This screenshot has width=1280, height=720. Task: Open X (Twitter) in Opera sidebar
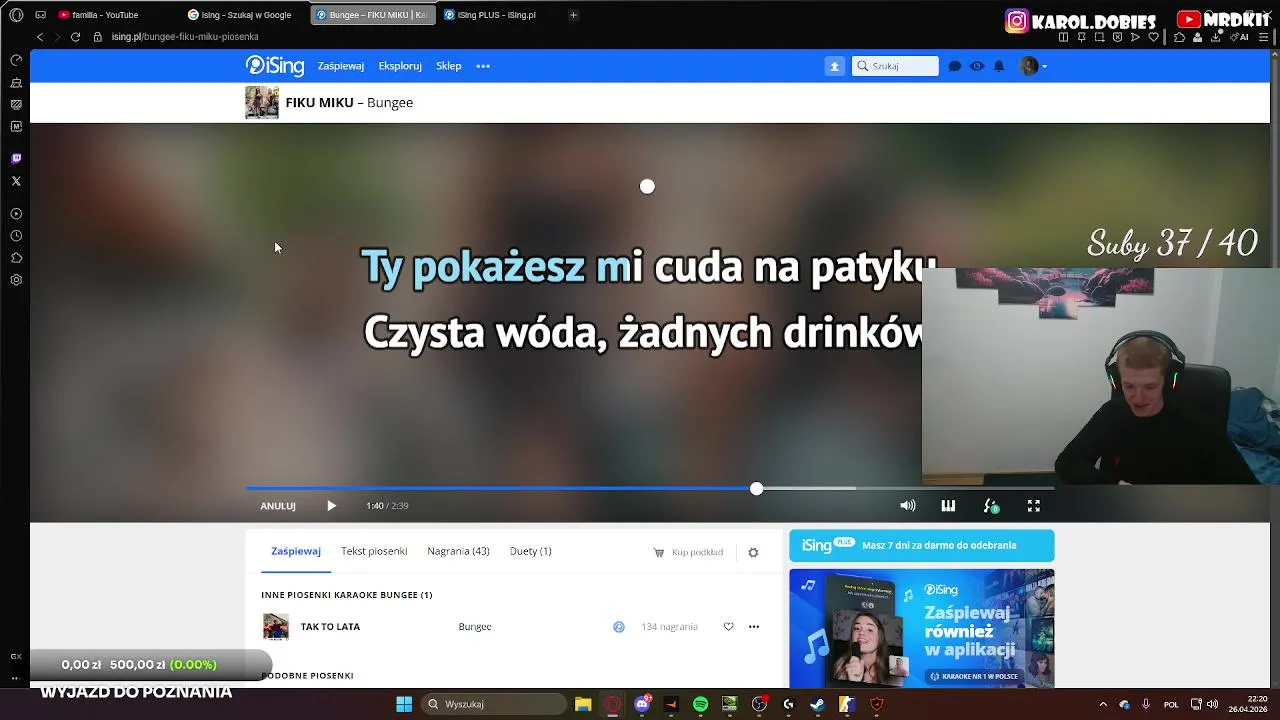16,181
